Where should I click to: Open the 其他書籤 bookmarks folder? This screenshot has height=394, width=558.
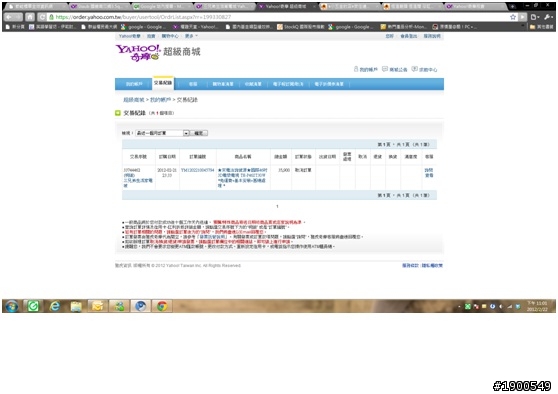(x=542, y=27)
